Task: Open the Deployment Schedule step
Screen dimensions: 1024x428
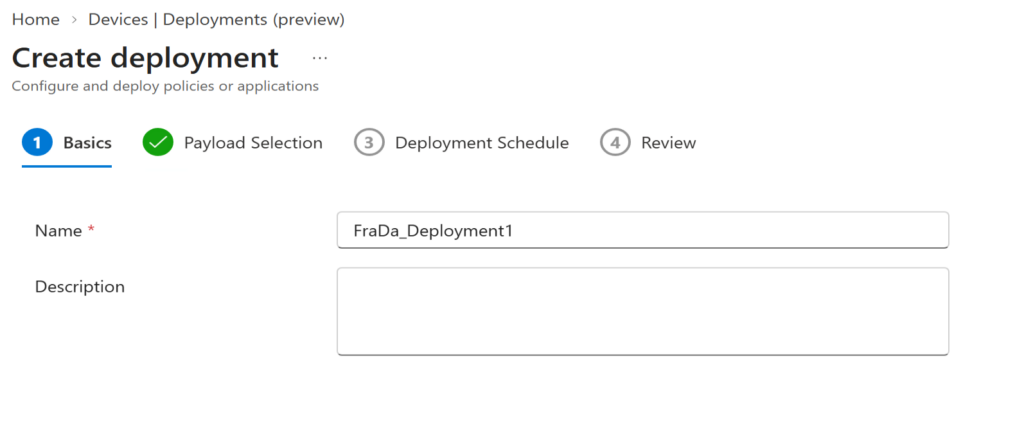Action: point(461,142)
